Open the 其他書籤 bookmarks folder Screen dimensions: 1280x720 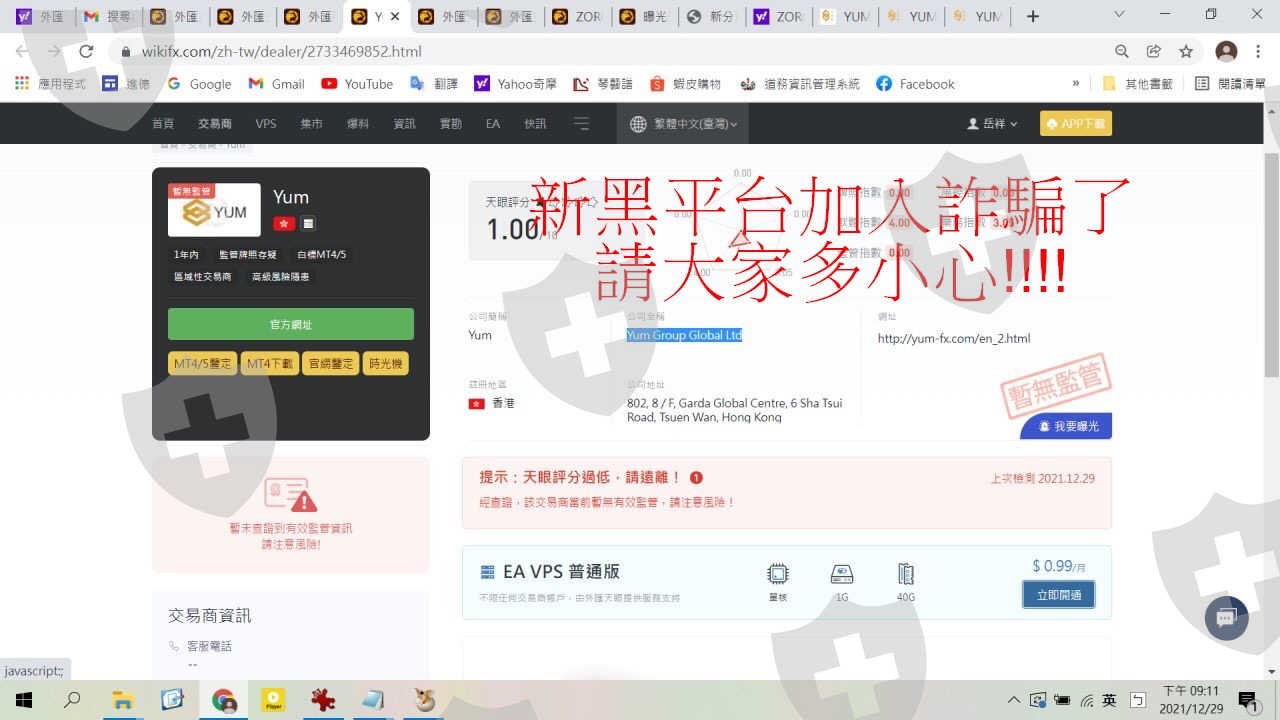1138,84
